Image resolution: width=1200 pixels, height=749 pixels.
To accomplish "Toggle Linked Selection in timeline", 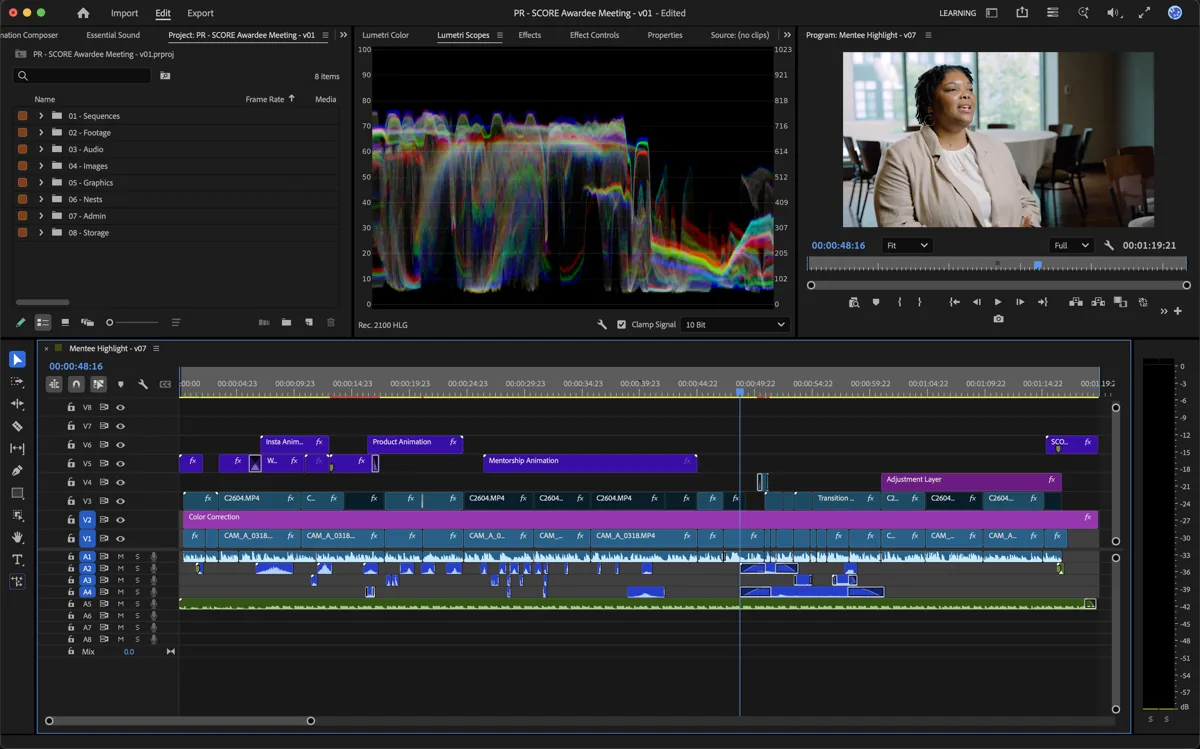I will point(98,384).
